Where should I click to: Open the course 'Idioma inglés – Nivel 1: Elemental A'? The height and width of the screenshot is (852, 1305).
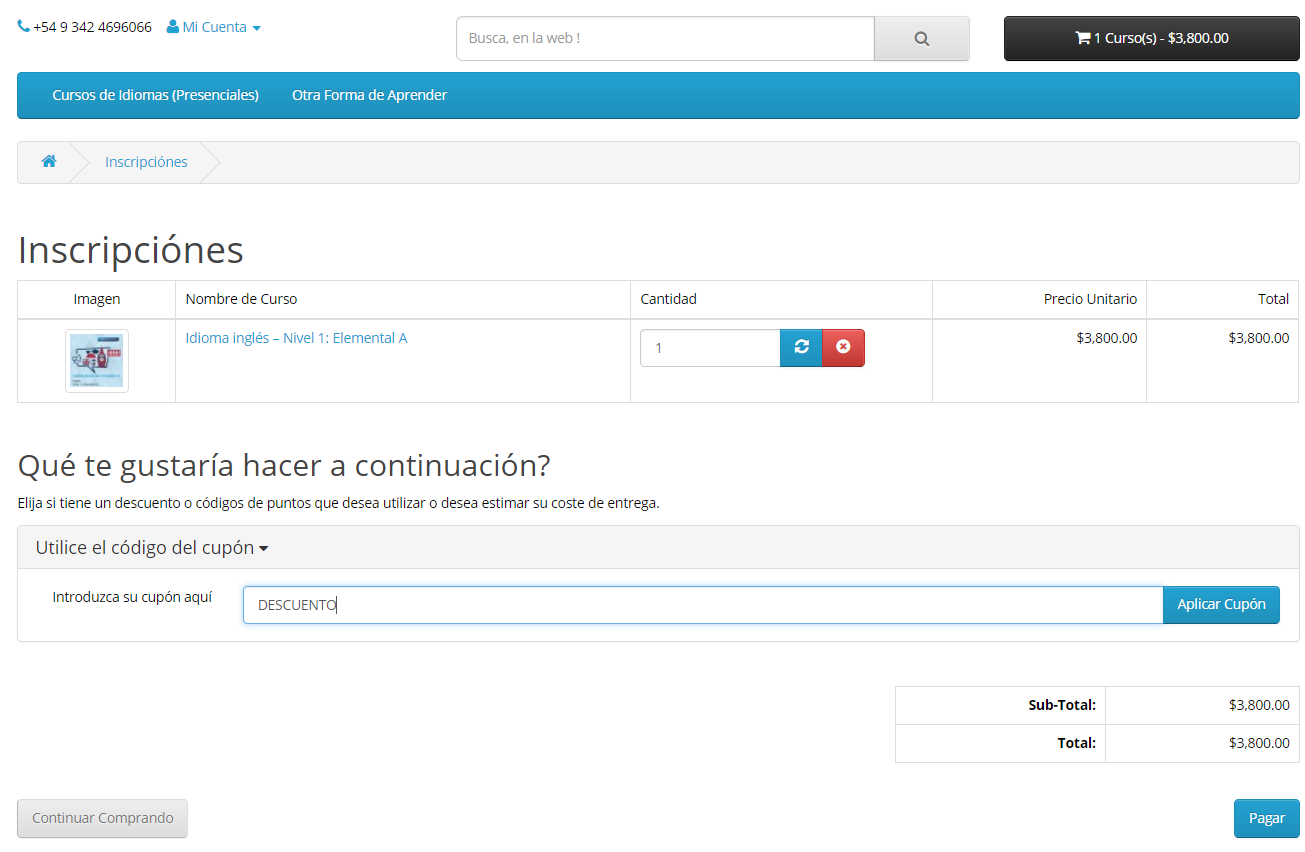(x=294, y=338)
